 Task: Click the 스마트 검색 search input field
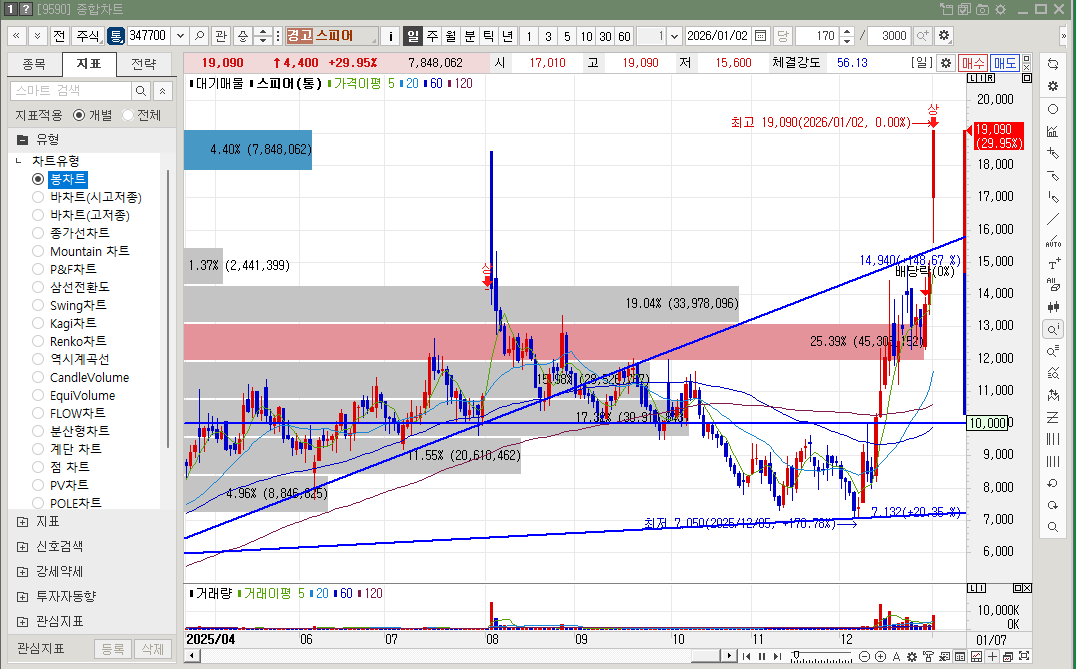click(x=71, y=91)
